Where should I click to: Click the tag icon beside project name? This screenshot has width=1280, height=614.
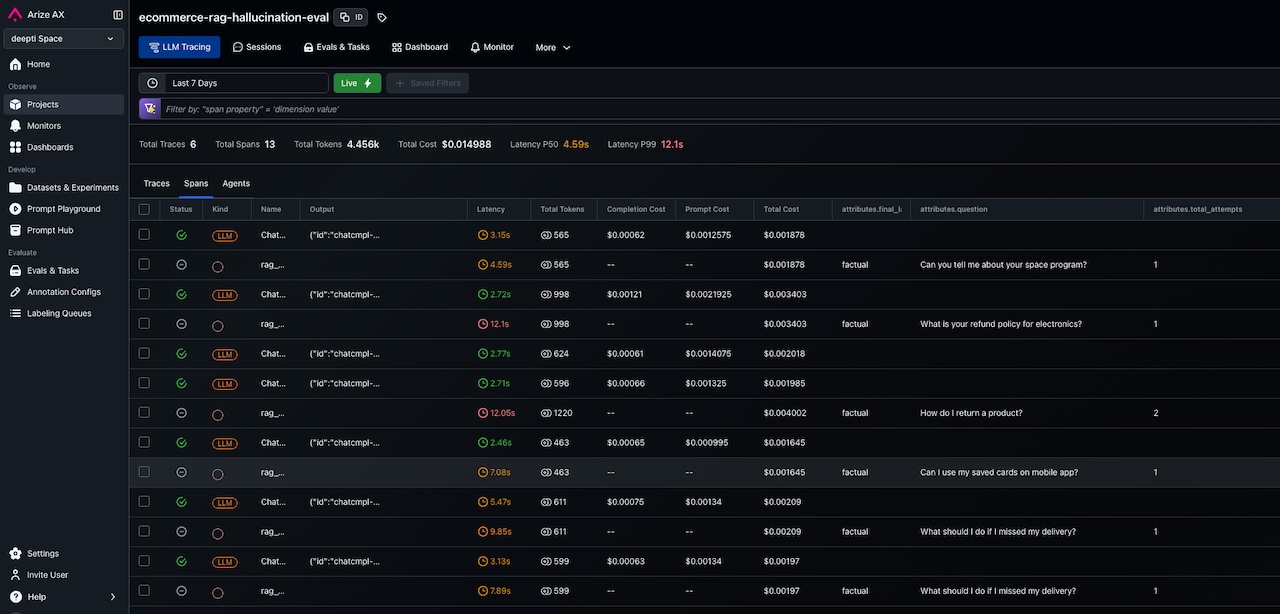[382, 17]
